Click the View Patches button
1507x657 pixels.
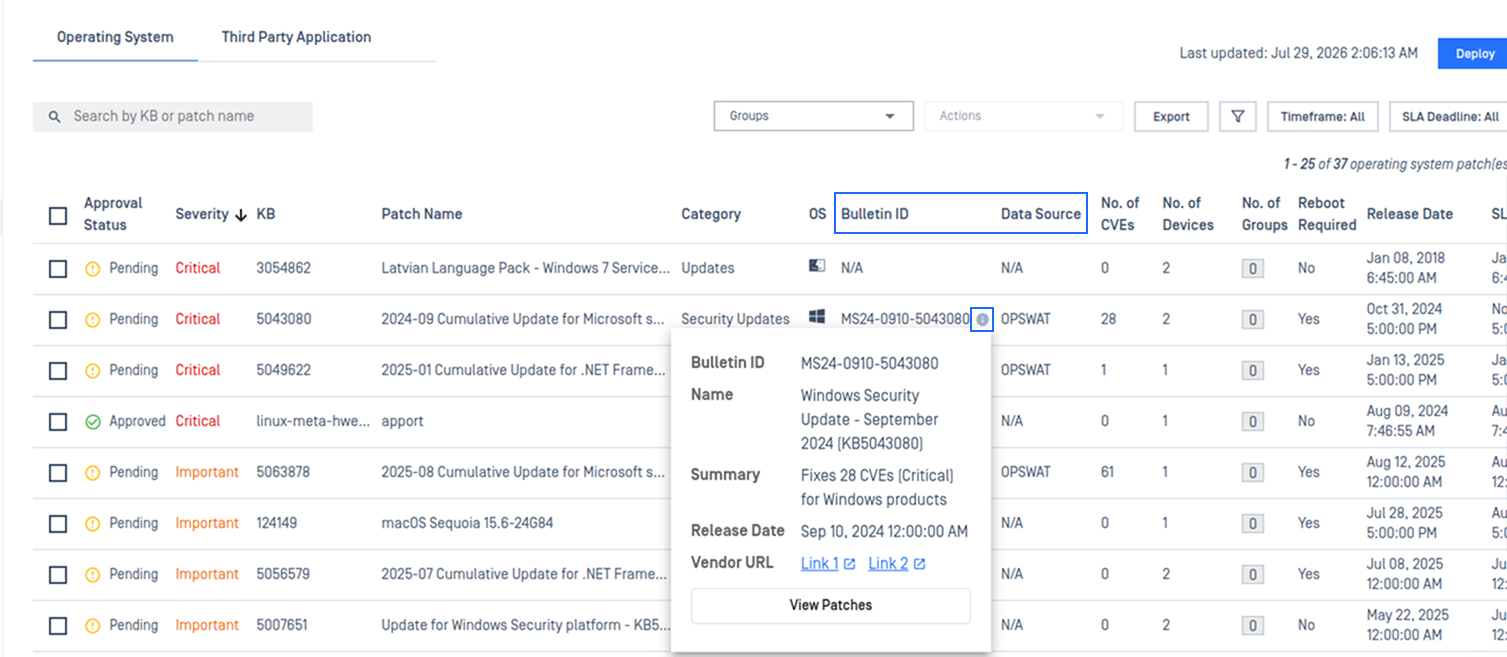pyautogui.click(x=831, y=605)
